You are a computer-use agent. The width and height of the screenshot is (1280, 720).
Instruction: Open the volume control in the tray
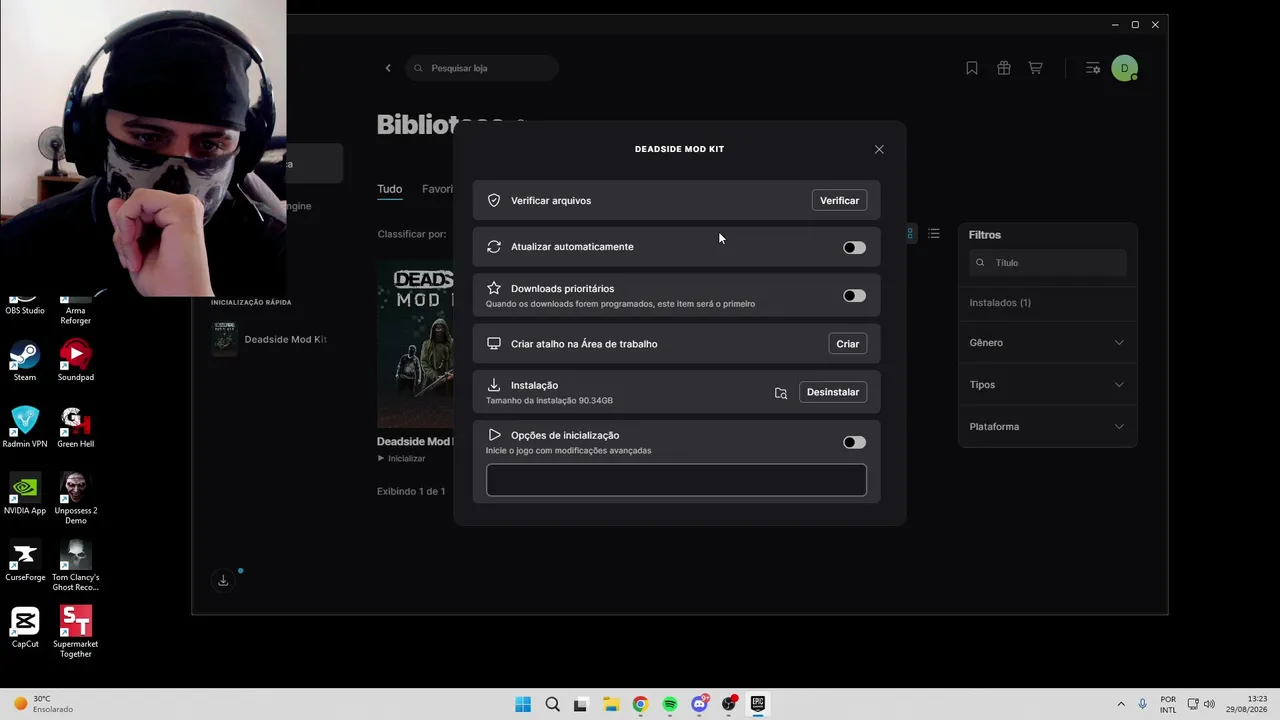point(1209,704)
